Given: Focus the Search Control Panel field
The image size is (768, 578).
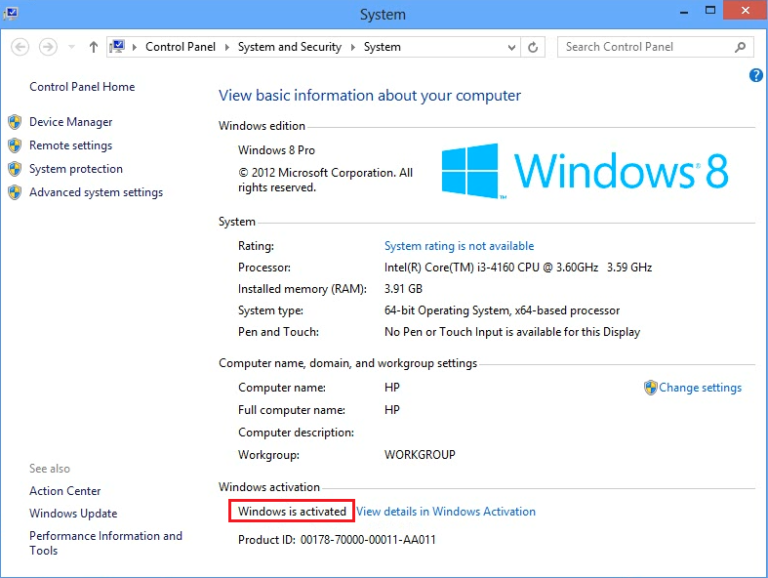Looking at the screenshot, I should [x=645, y=47].
